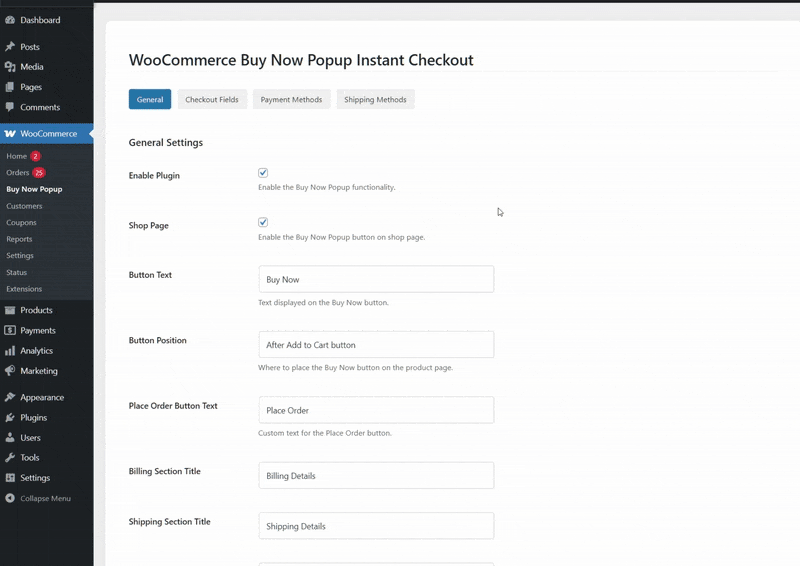This screenshot has width=800, height=566.
Task: Toggle the Shop Page checkbox
Action: point(263,222)
